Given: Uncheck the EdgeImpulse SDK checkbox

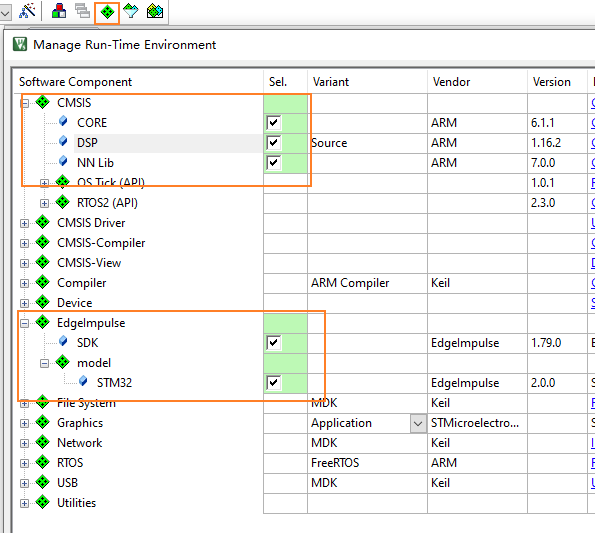Looking at the screenshot, I should click(x=274, y=343).
